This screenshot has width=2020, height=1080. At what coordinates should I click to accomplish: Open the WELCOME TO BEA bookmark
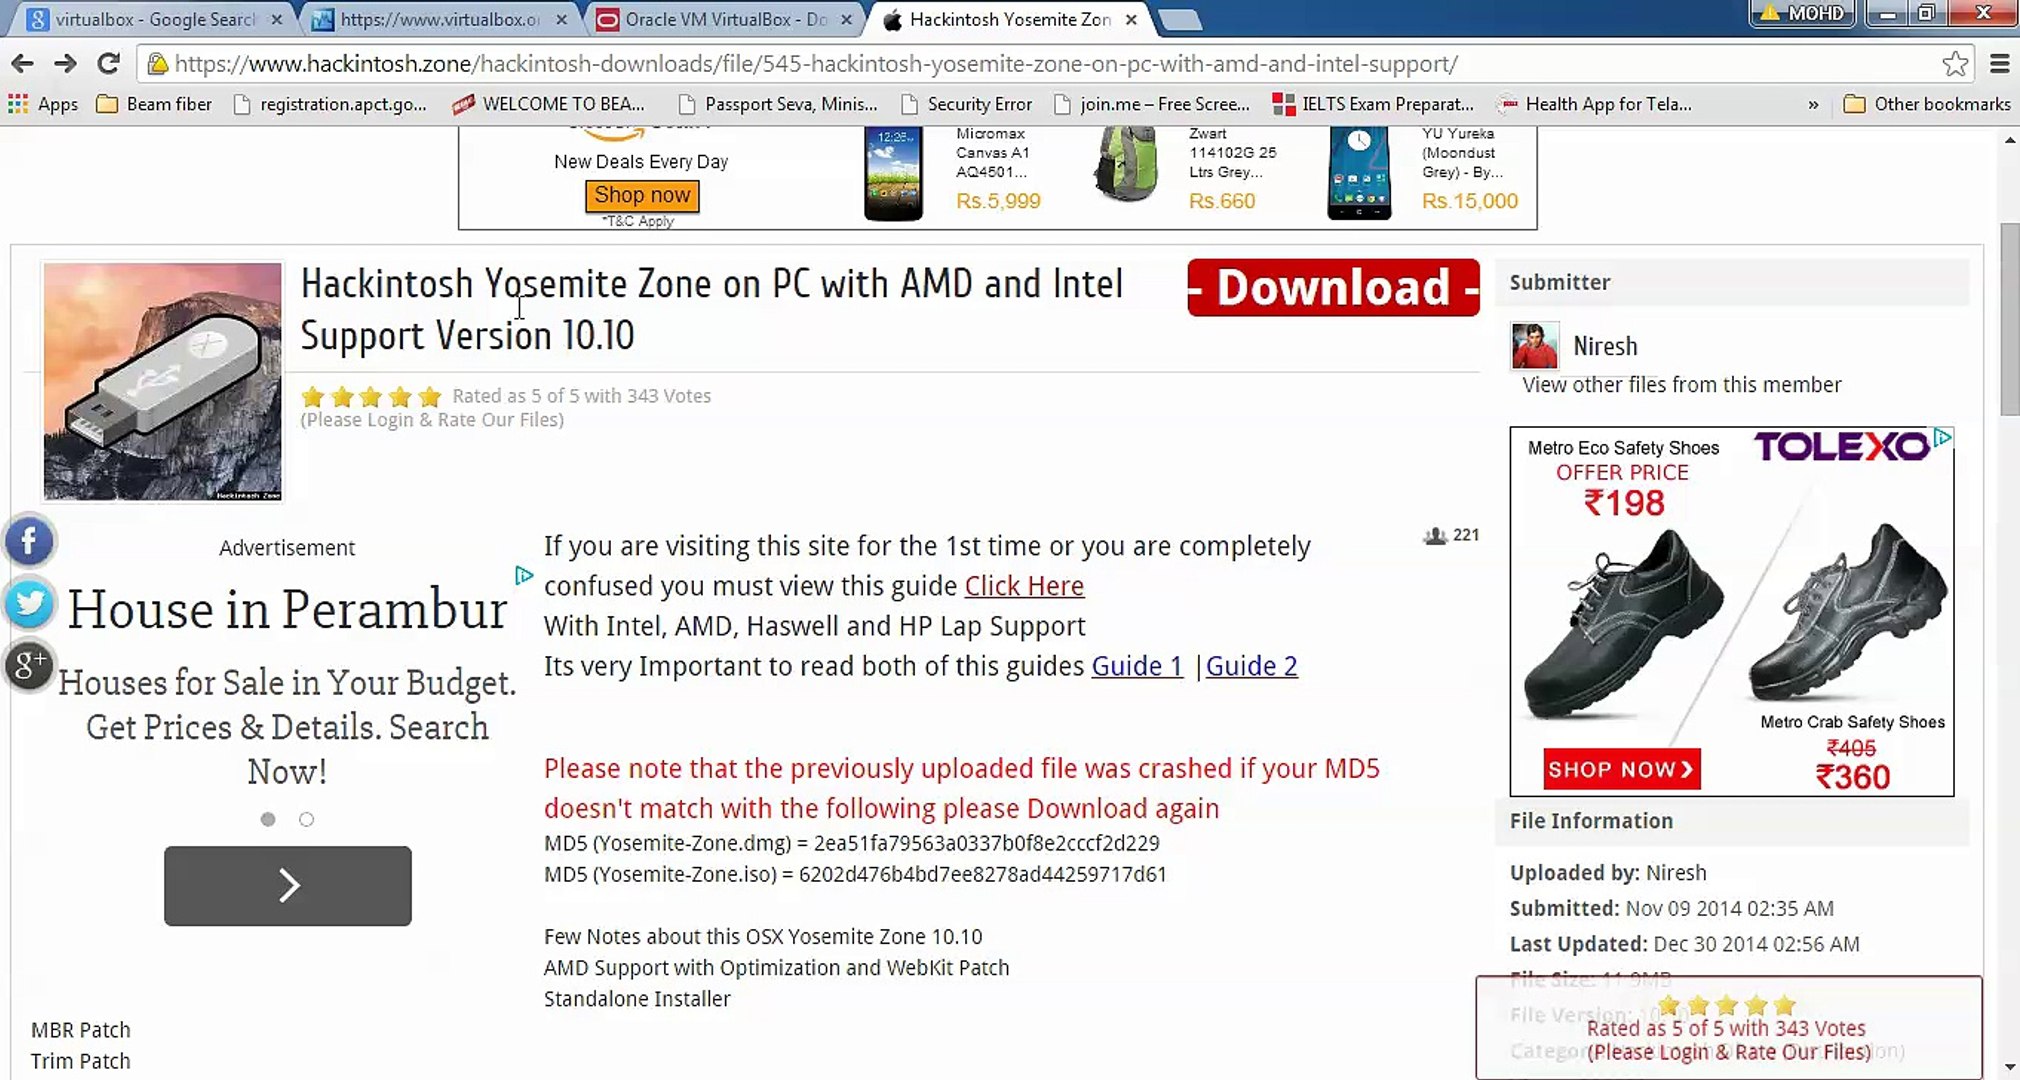tap(548, 104)
